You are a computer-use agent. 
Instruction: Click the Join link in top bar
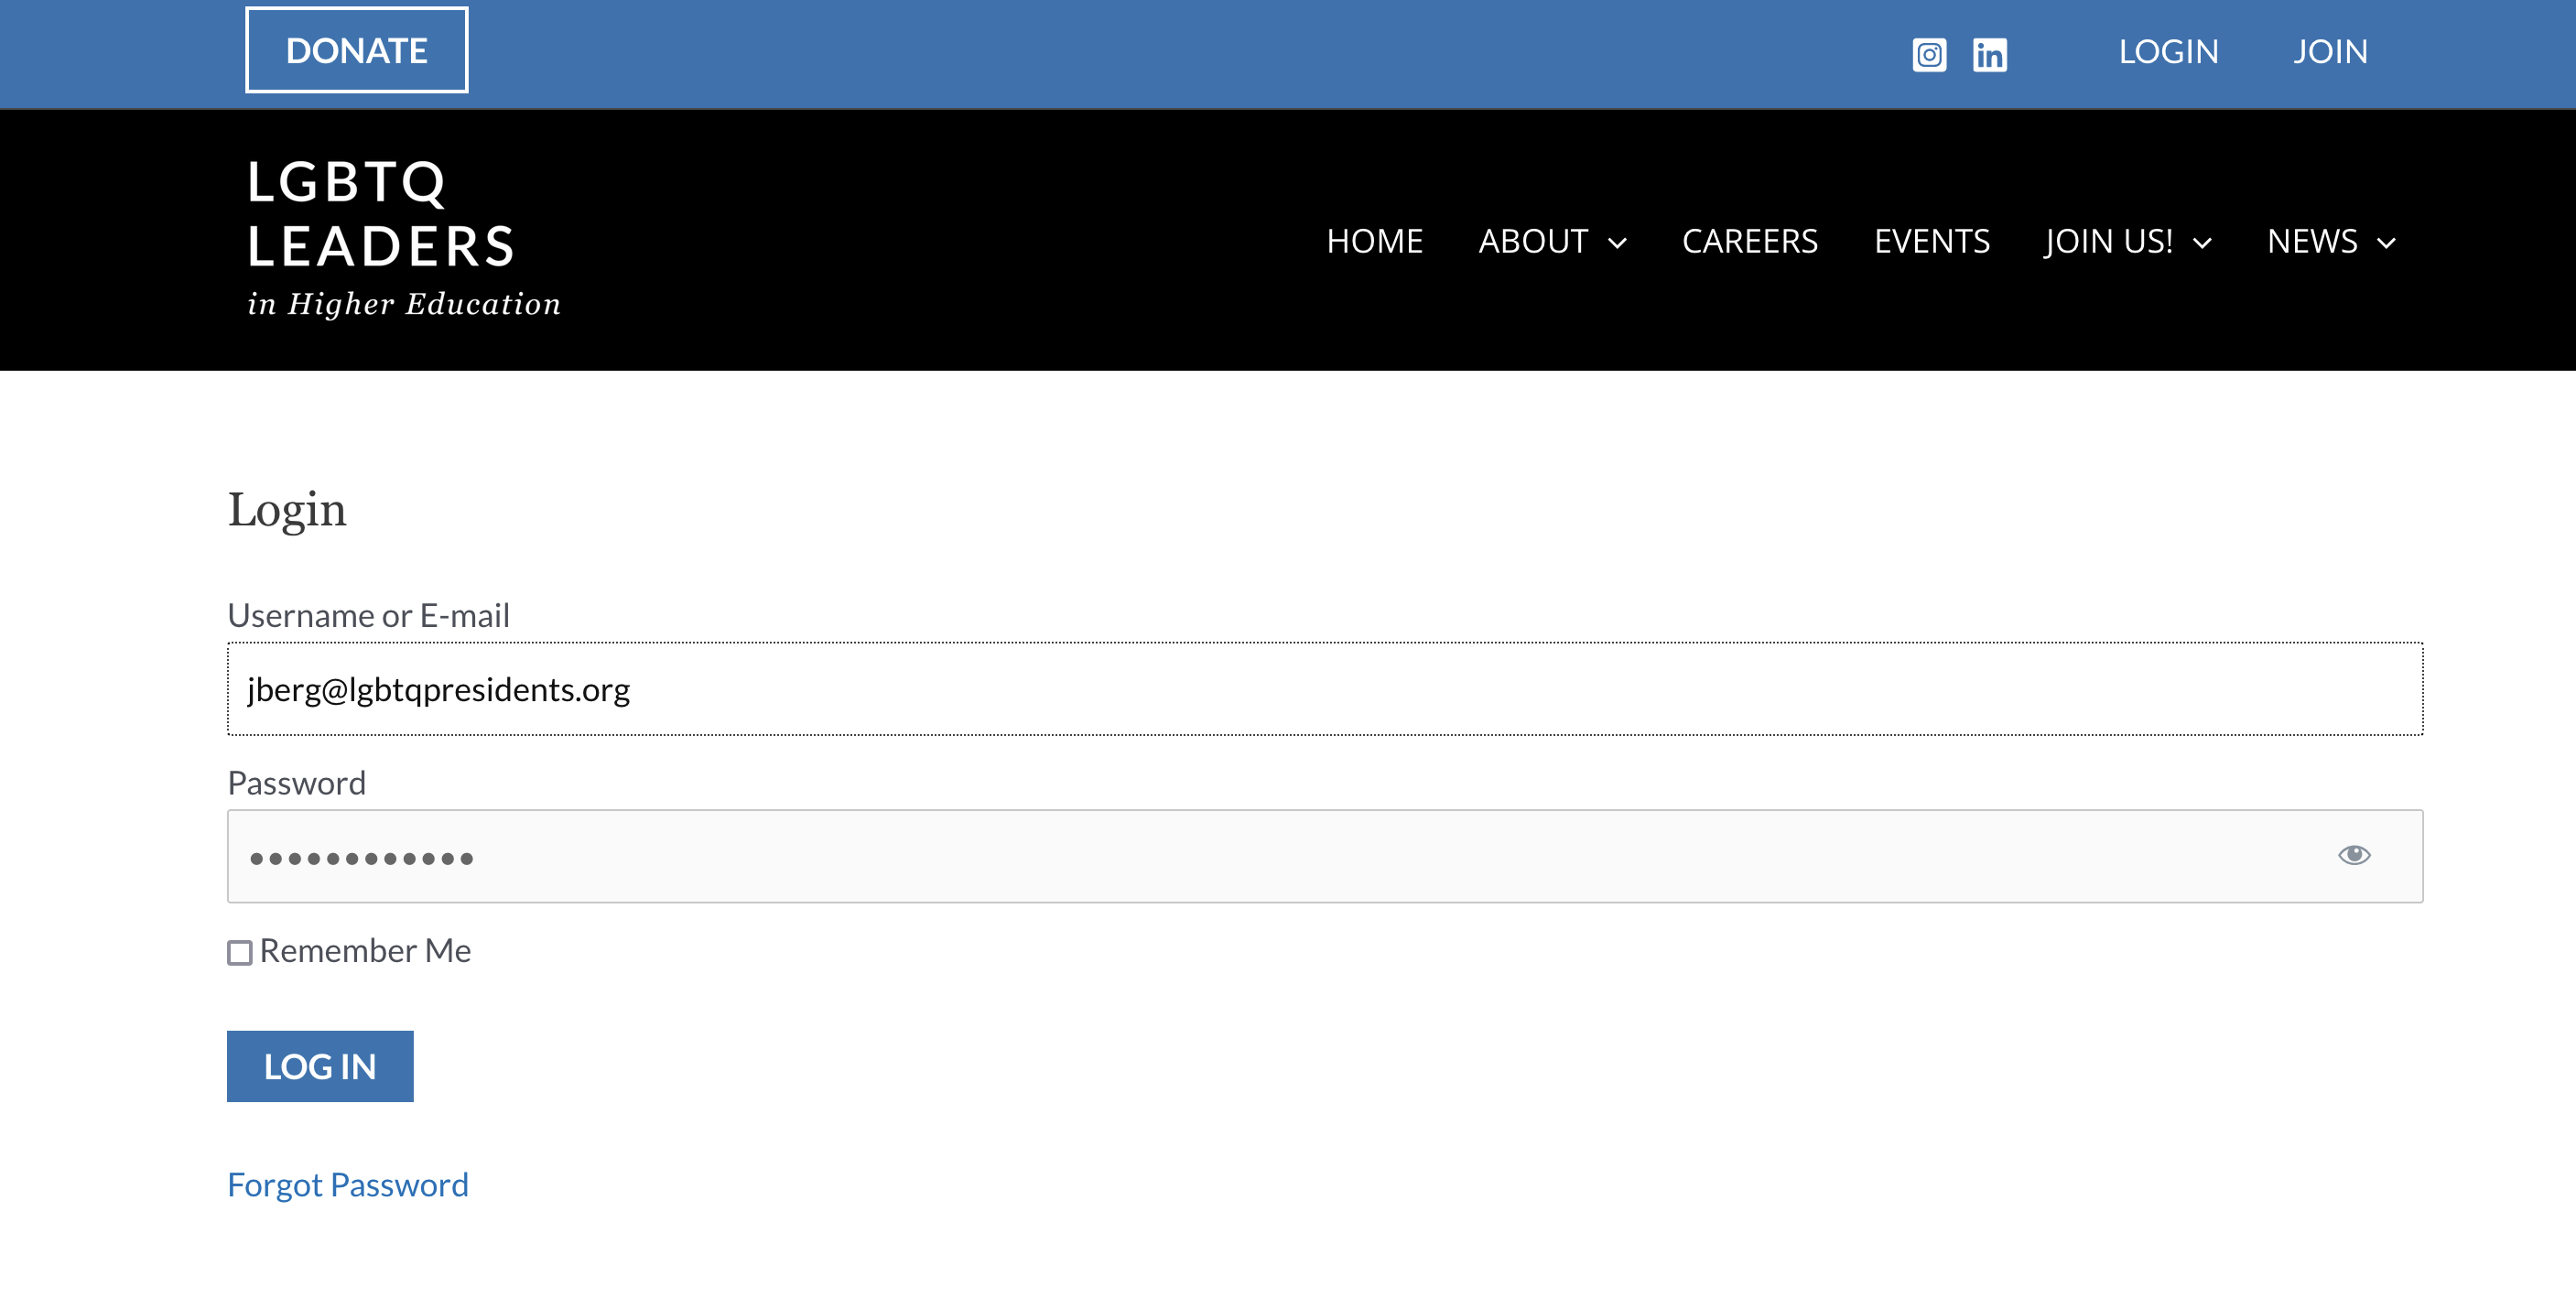2330,51
